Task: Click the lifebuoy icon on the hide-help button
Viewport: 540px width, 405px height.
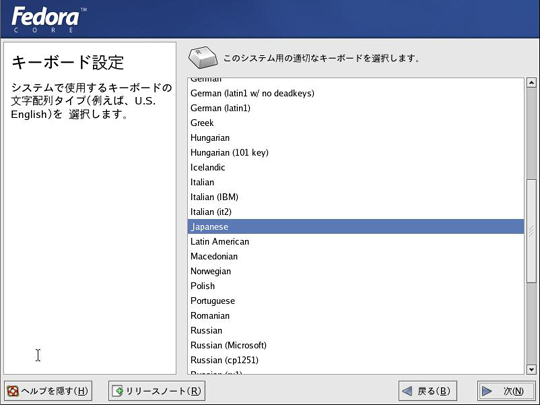Action: [x=13, y=391]
